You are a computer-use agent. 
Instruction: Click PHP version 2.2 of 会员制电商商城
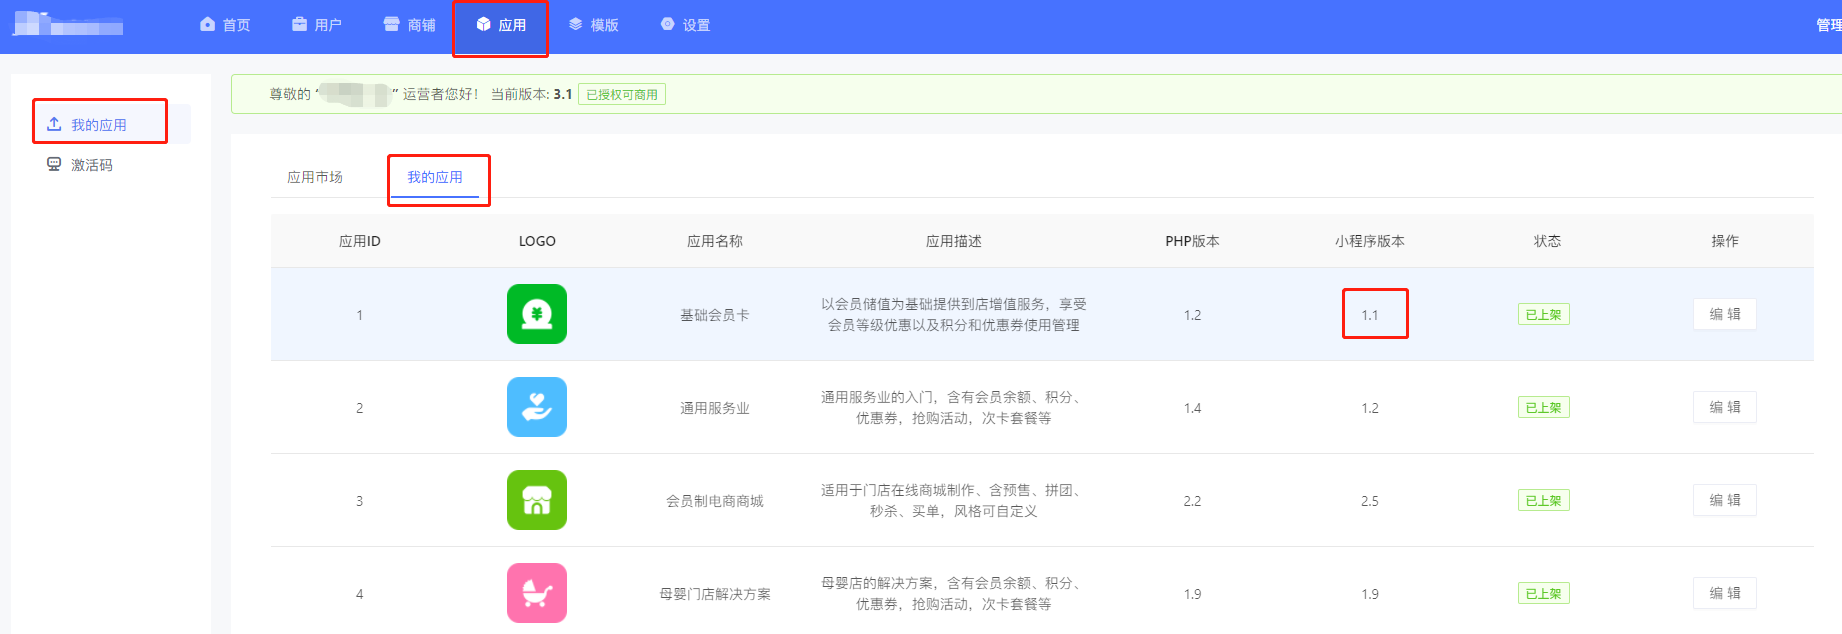click(x=1192, y=501)
